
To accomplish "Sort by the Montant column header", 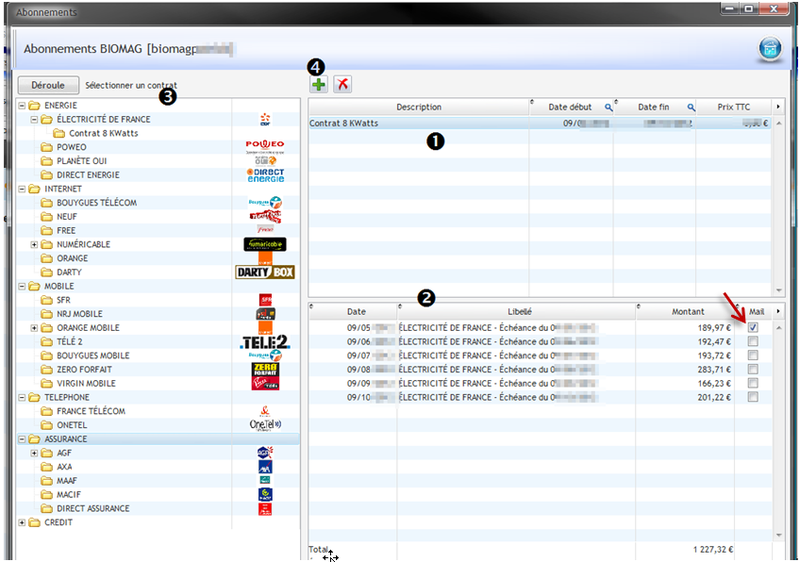I will coord(687,312).
